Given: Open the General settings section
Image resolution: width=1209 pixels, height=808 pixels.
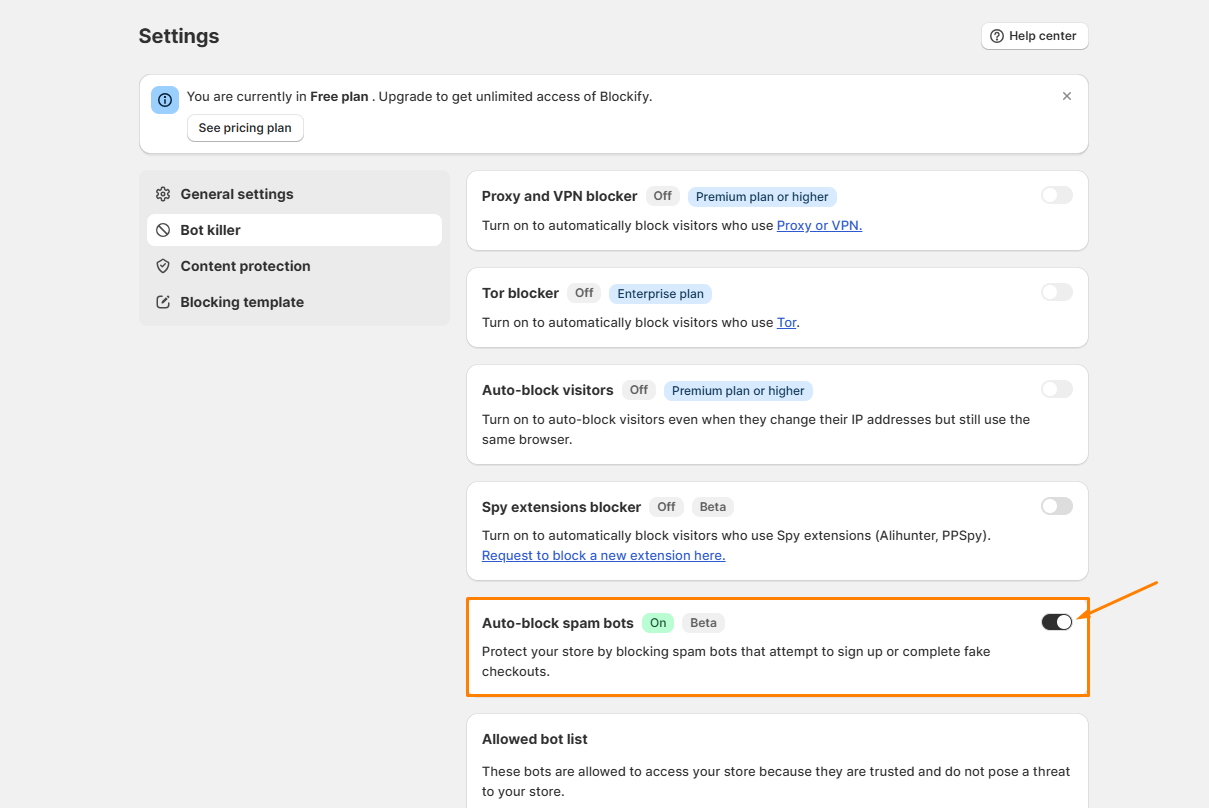Looking at the screenshot, I should pyautogui.click(x=237, y=194).
